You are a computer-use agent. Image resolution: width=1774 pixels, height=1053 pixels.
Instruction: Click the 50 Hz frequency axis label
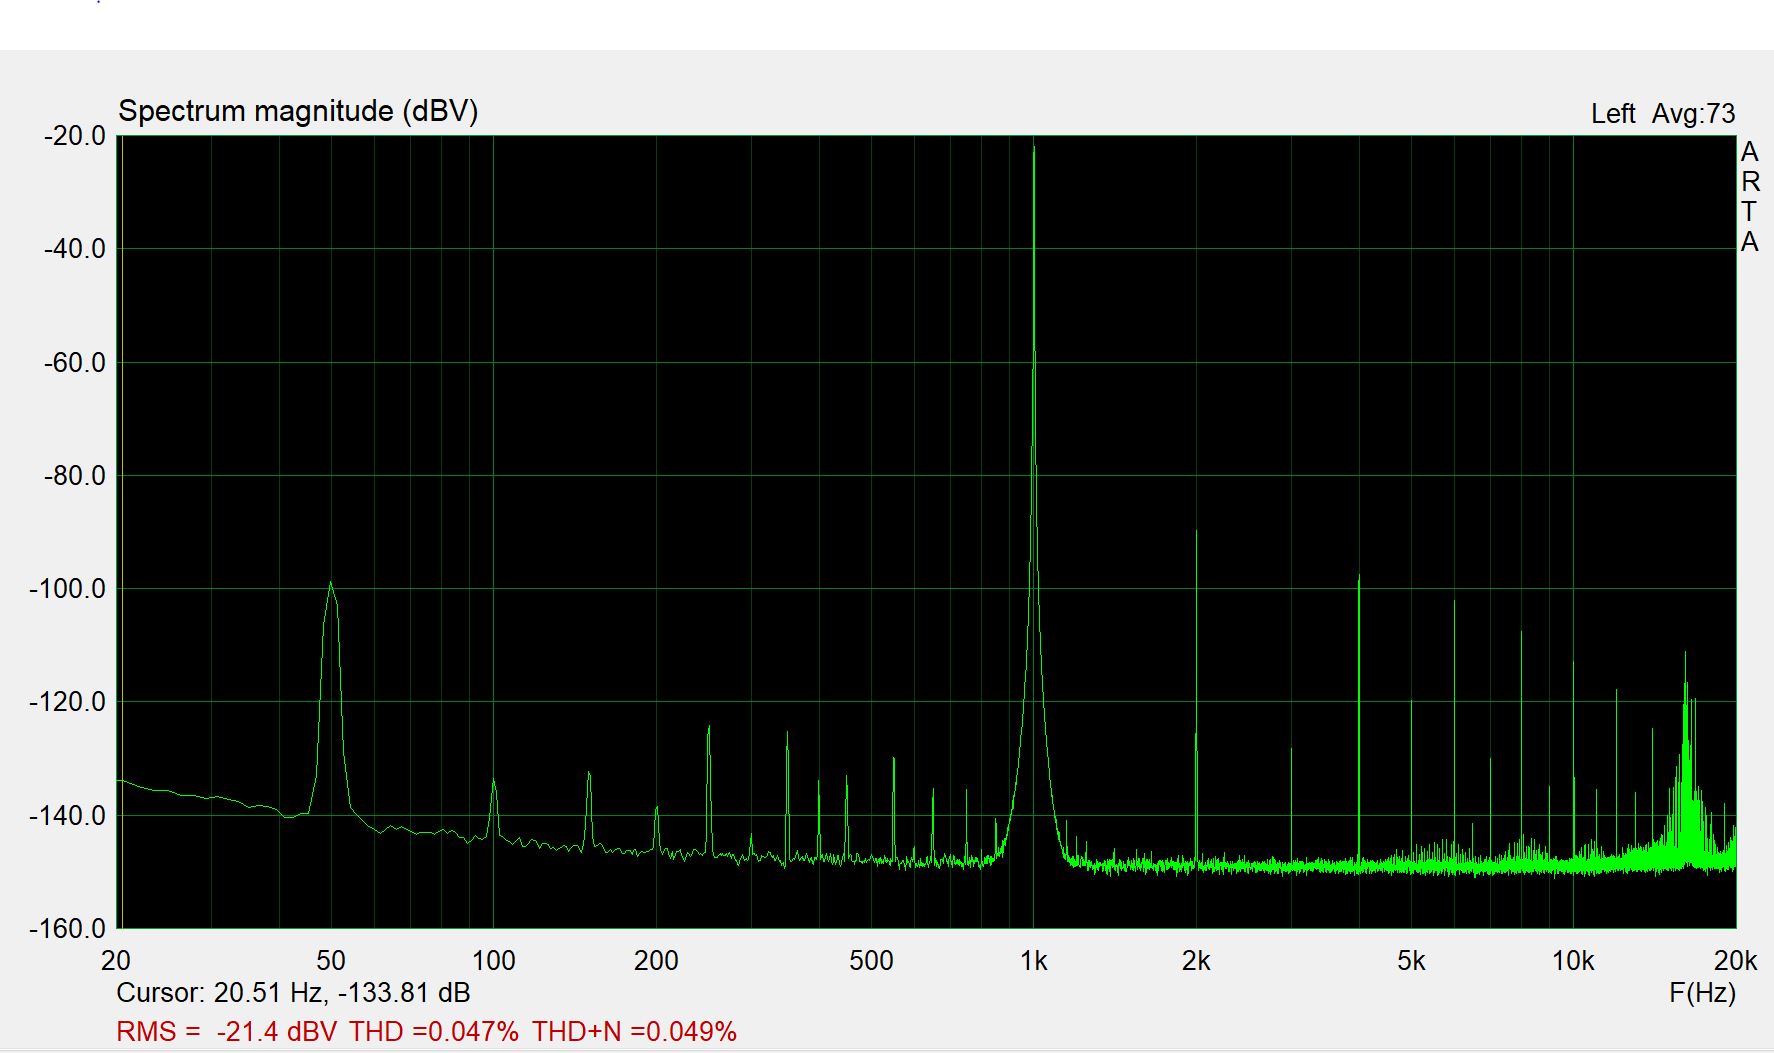click(x=331, y=961)
